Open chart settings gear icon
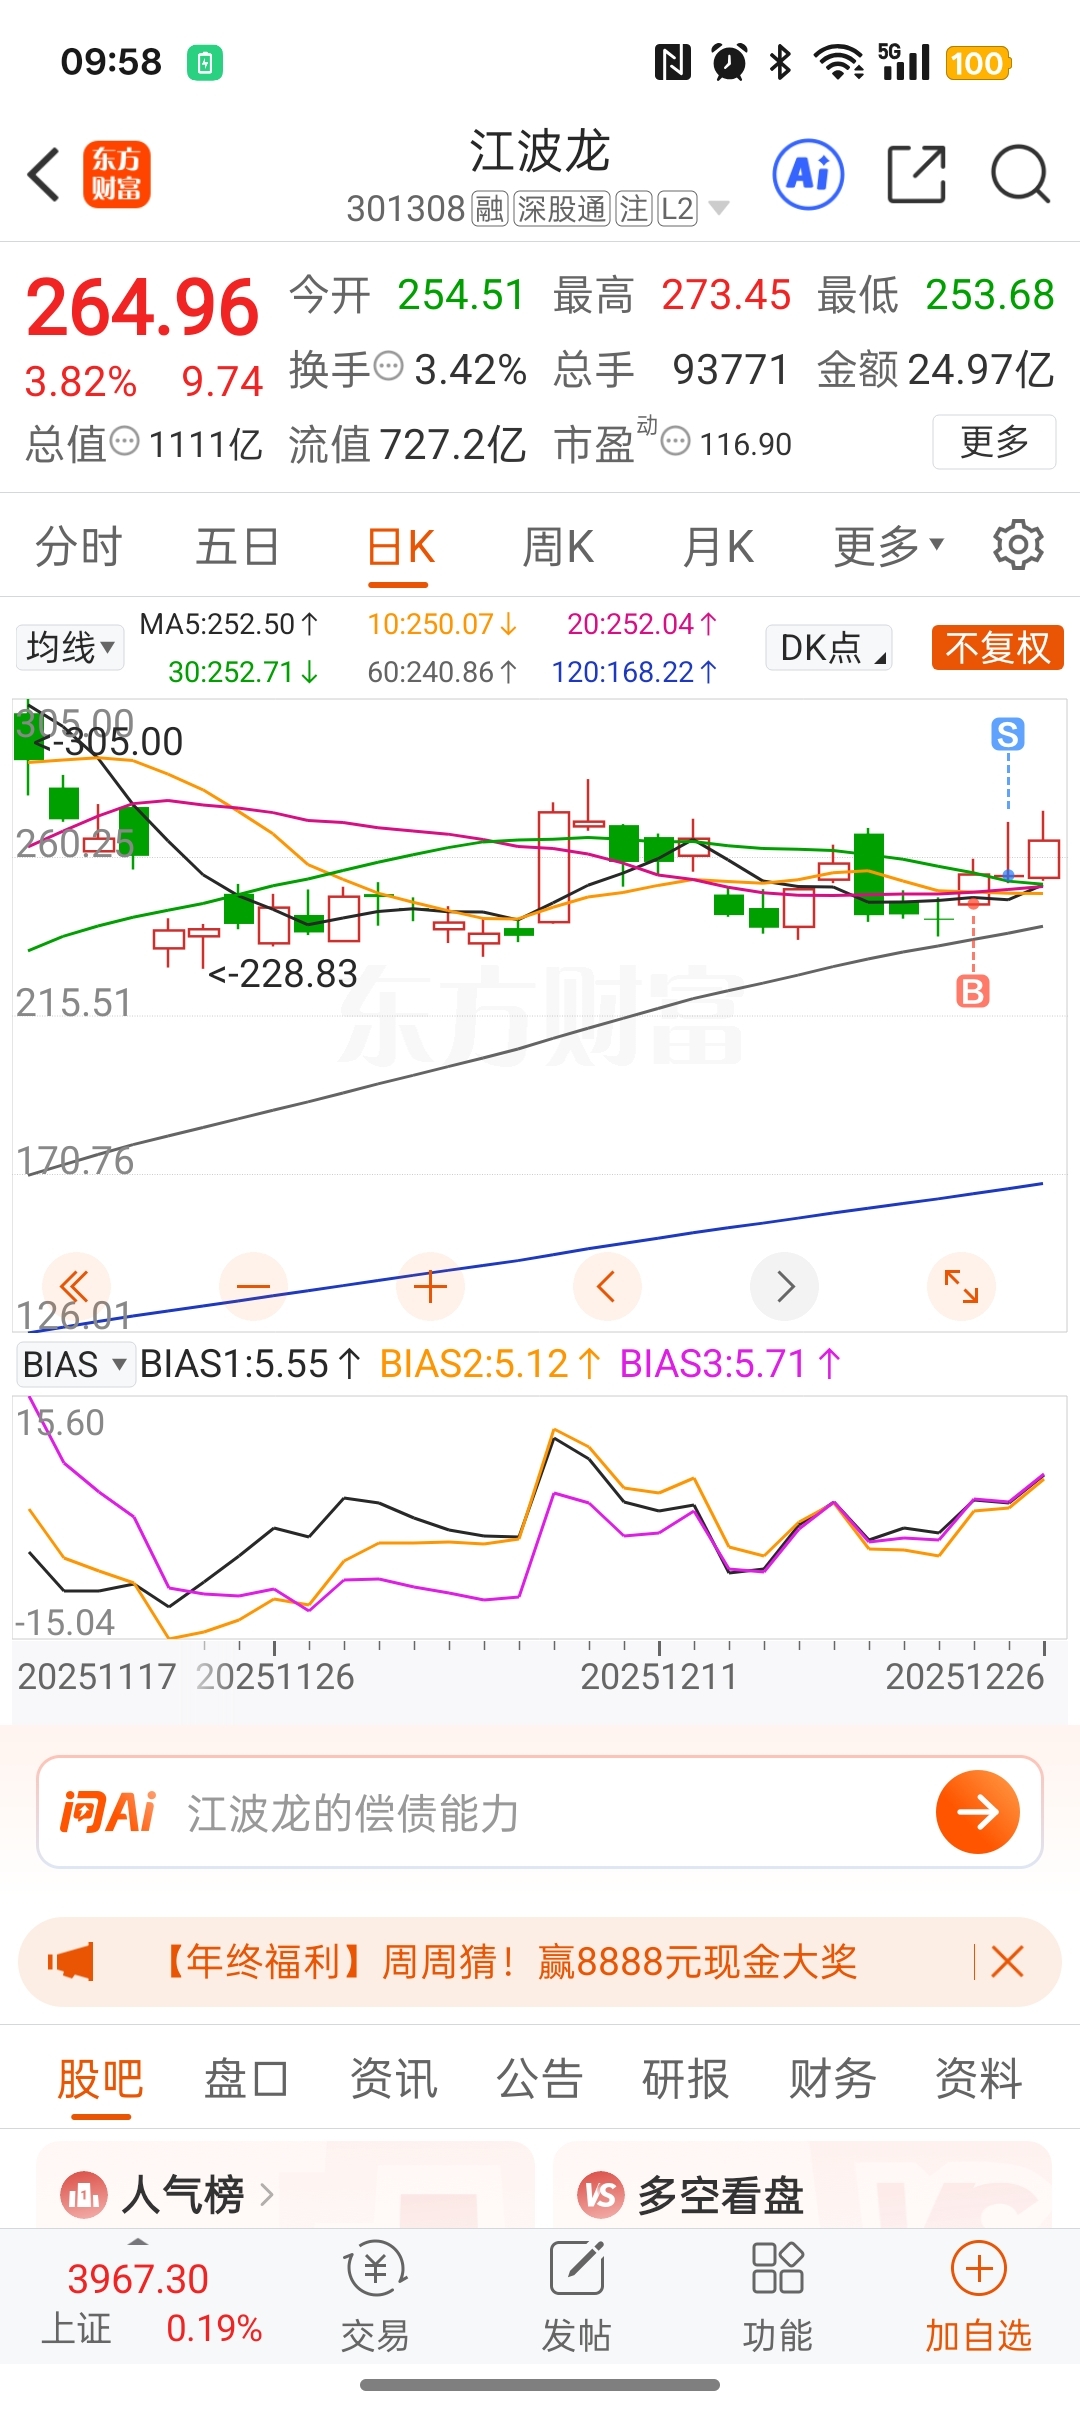 [1018, 545]
